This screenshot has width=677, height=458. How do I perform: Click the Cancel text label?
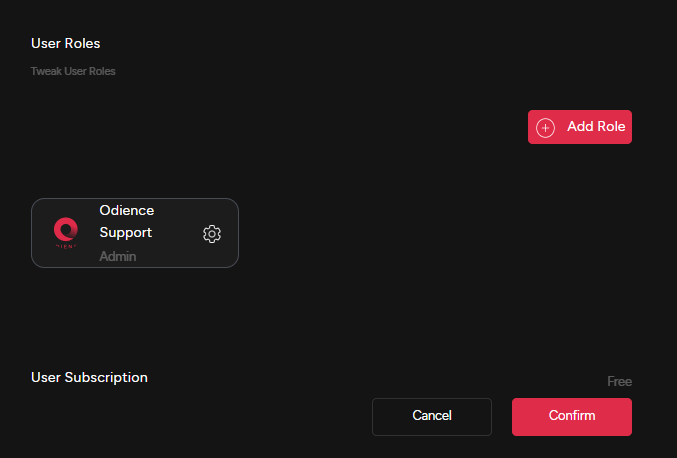pyautogui.click(x=432, y=415)
